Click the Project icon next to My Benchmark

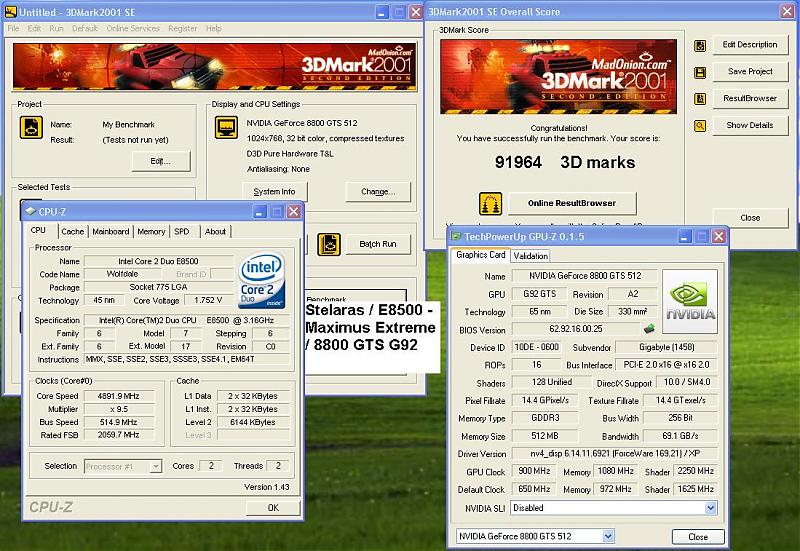(x=31, y=128)
